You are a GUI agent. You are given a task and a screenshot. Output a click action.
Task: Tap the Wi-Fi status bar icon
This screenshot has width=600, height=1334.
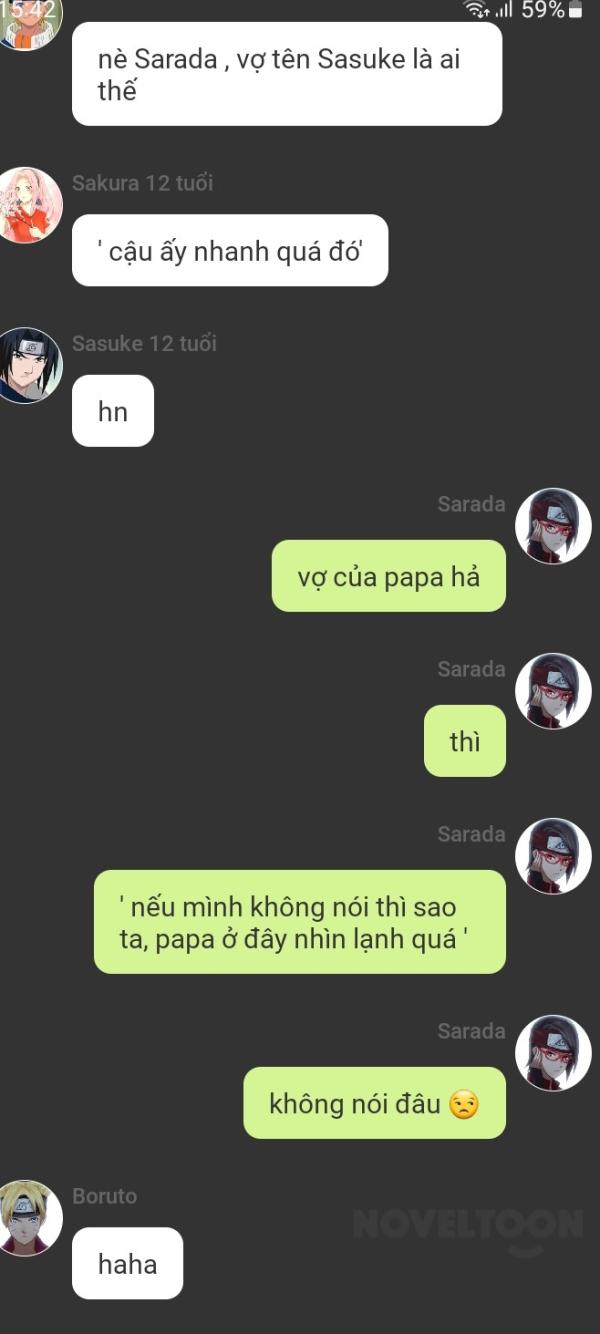pyautogui.click(x=476, y=10)
